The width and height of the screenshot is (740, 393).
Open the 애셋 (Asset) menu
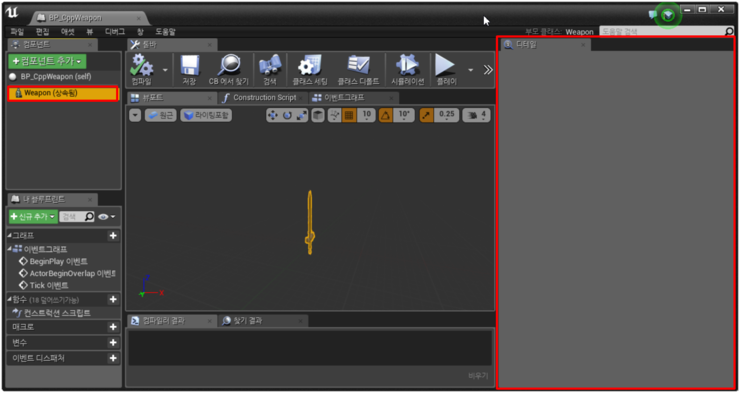coord(67,32)
